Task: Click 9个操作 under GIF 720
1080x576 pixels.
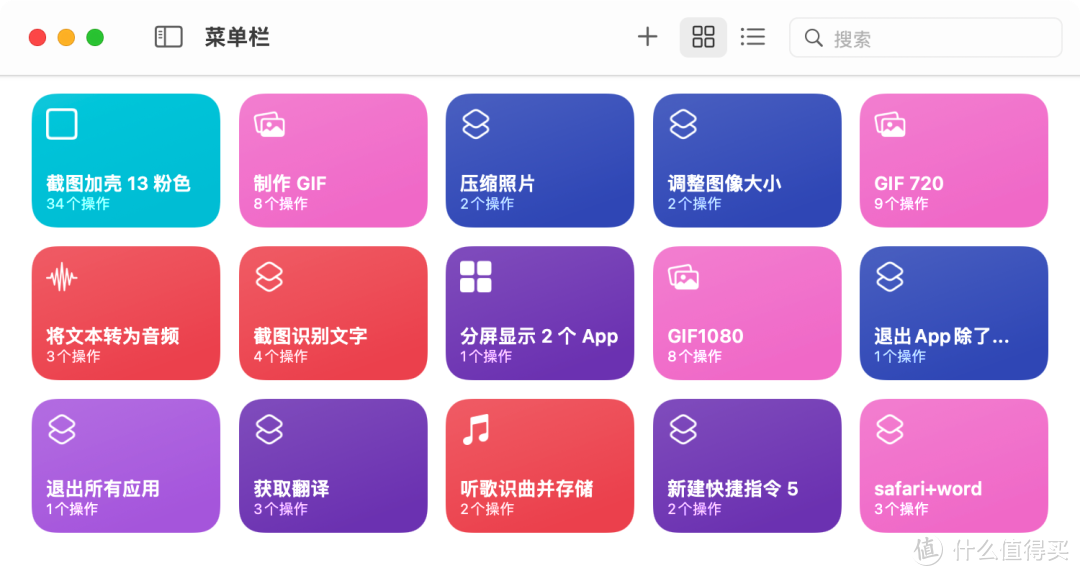Action: point(901,204)
